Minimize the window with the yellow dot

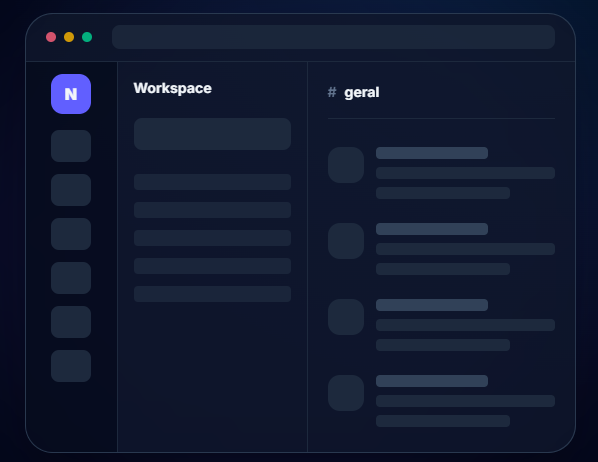(69, 37)
